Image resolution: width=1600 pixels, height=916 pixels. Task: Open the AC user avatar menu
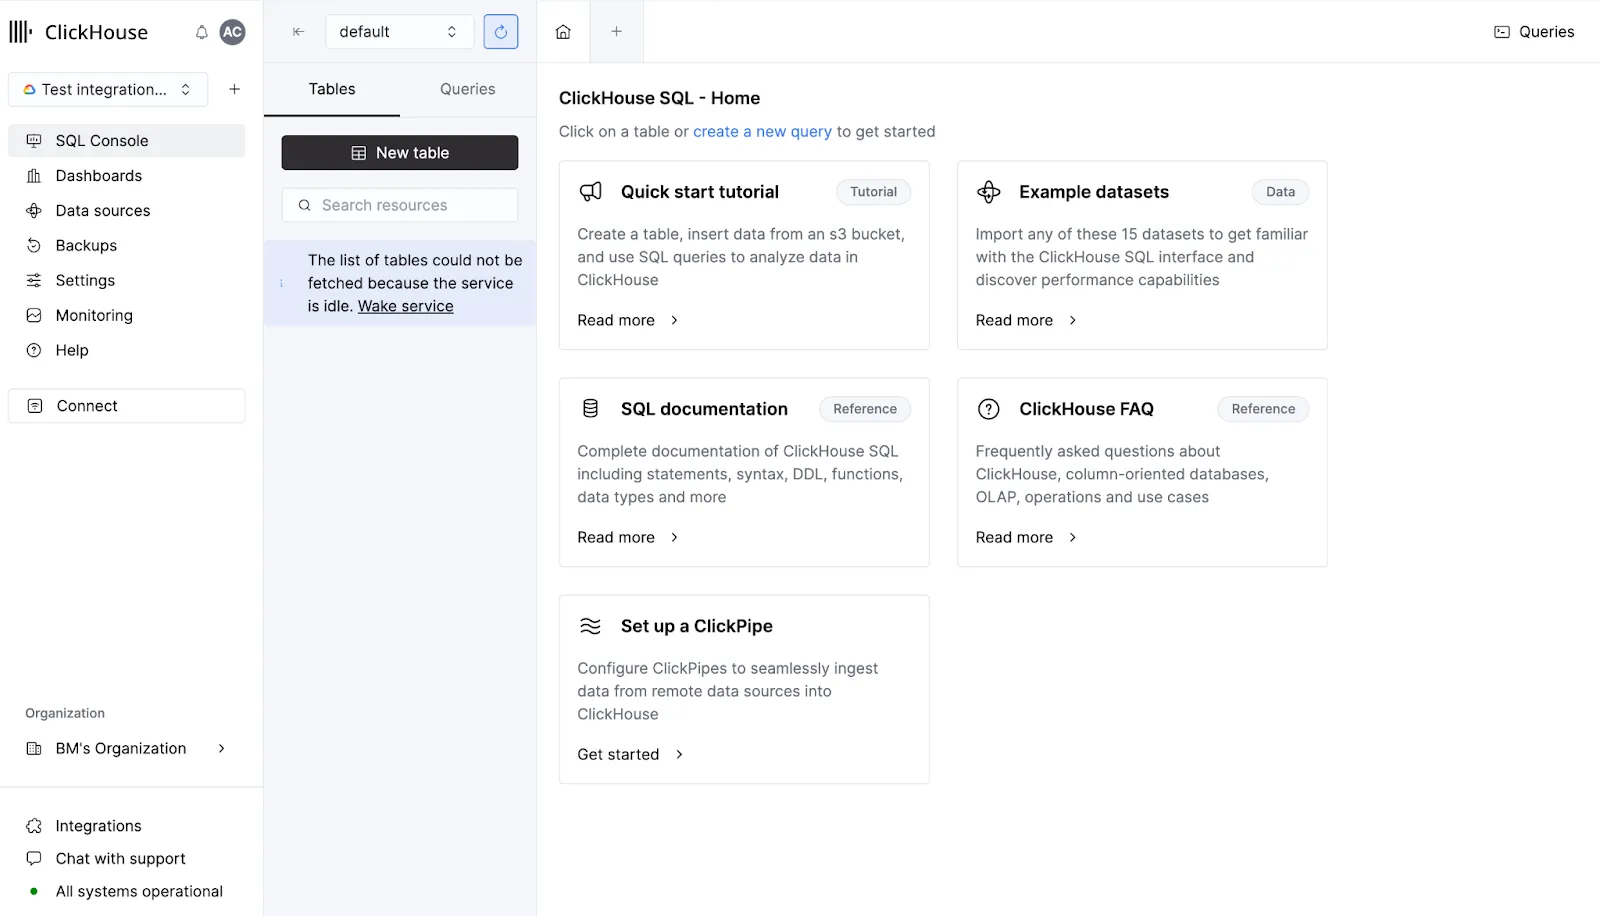[x=232, y=32]
